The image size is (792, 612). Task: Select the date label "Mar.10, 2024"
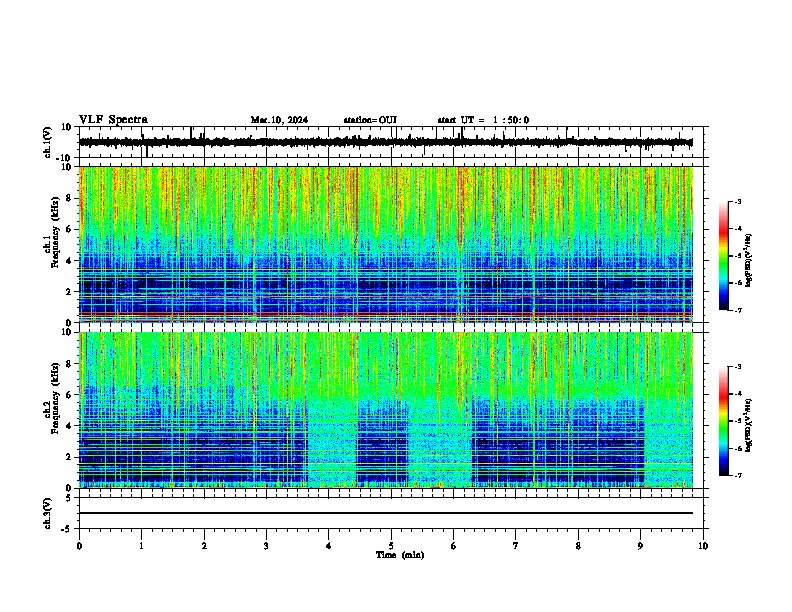(279, 120)
